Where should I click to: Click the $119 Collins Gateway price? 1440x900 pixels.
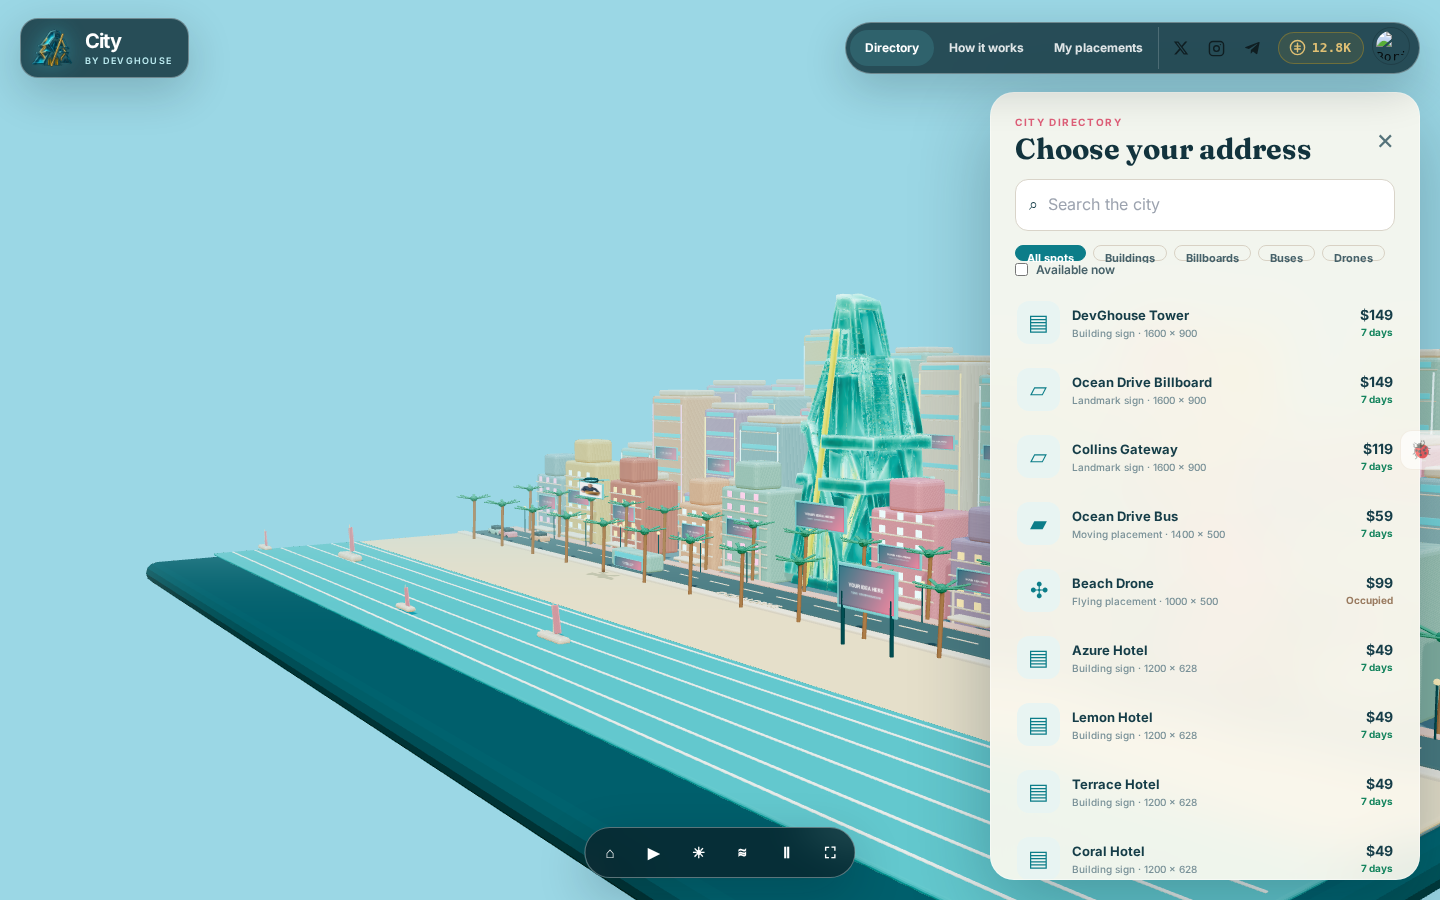click(1377, 449)
